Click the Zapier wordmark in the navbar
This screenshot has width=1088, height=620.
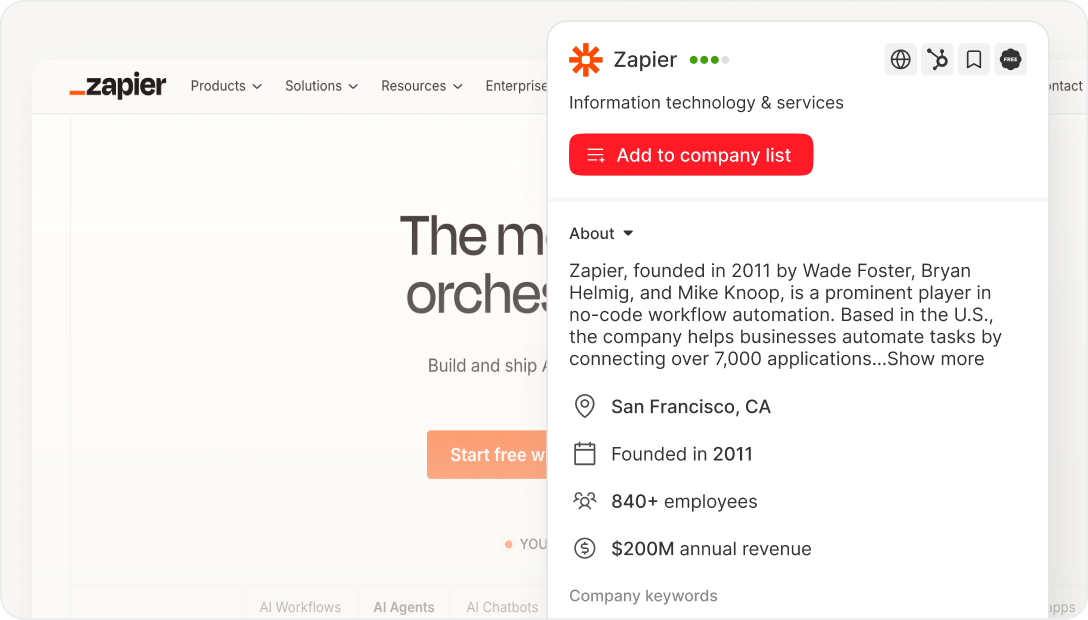click(x=117, y=86)
